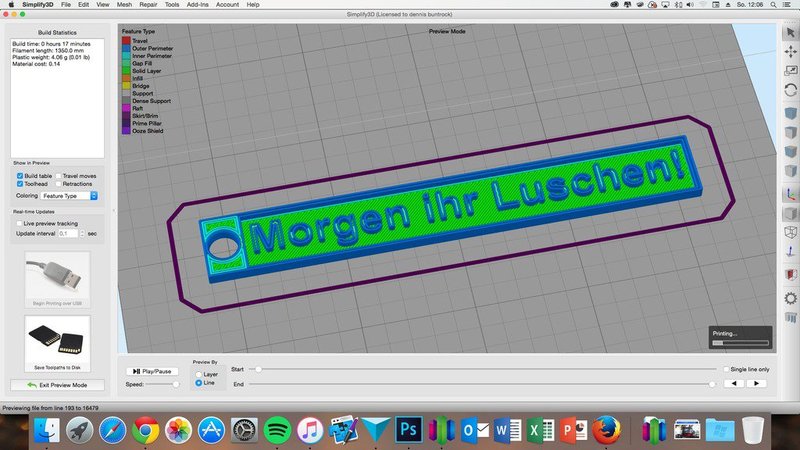The height and width of the screenshot is (450, 800).
Task: Uncheck the Build table checkbox
Action: point(20,176)
